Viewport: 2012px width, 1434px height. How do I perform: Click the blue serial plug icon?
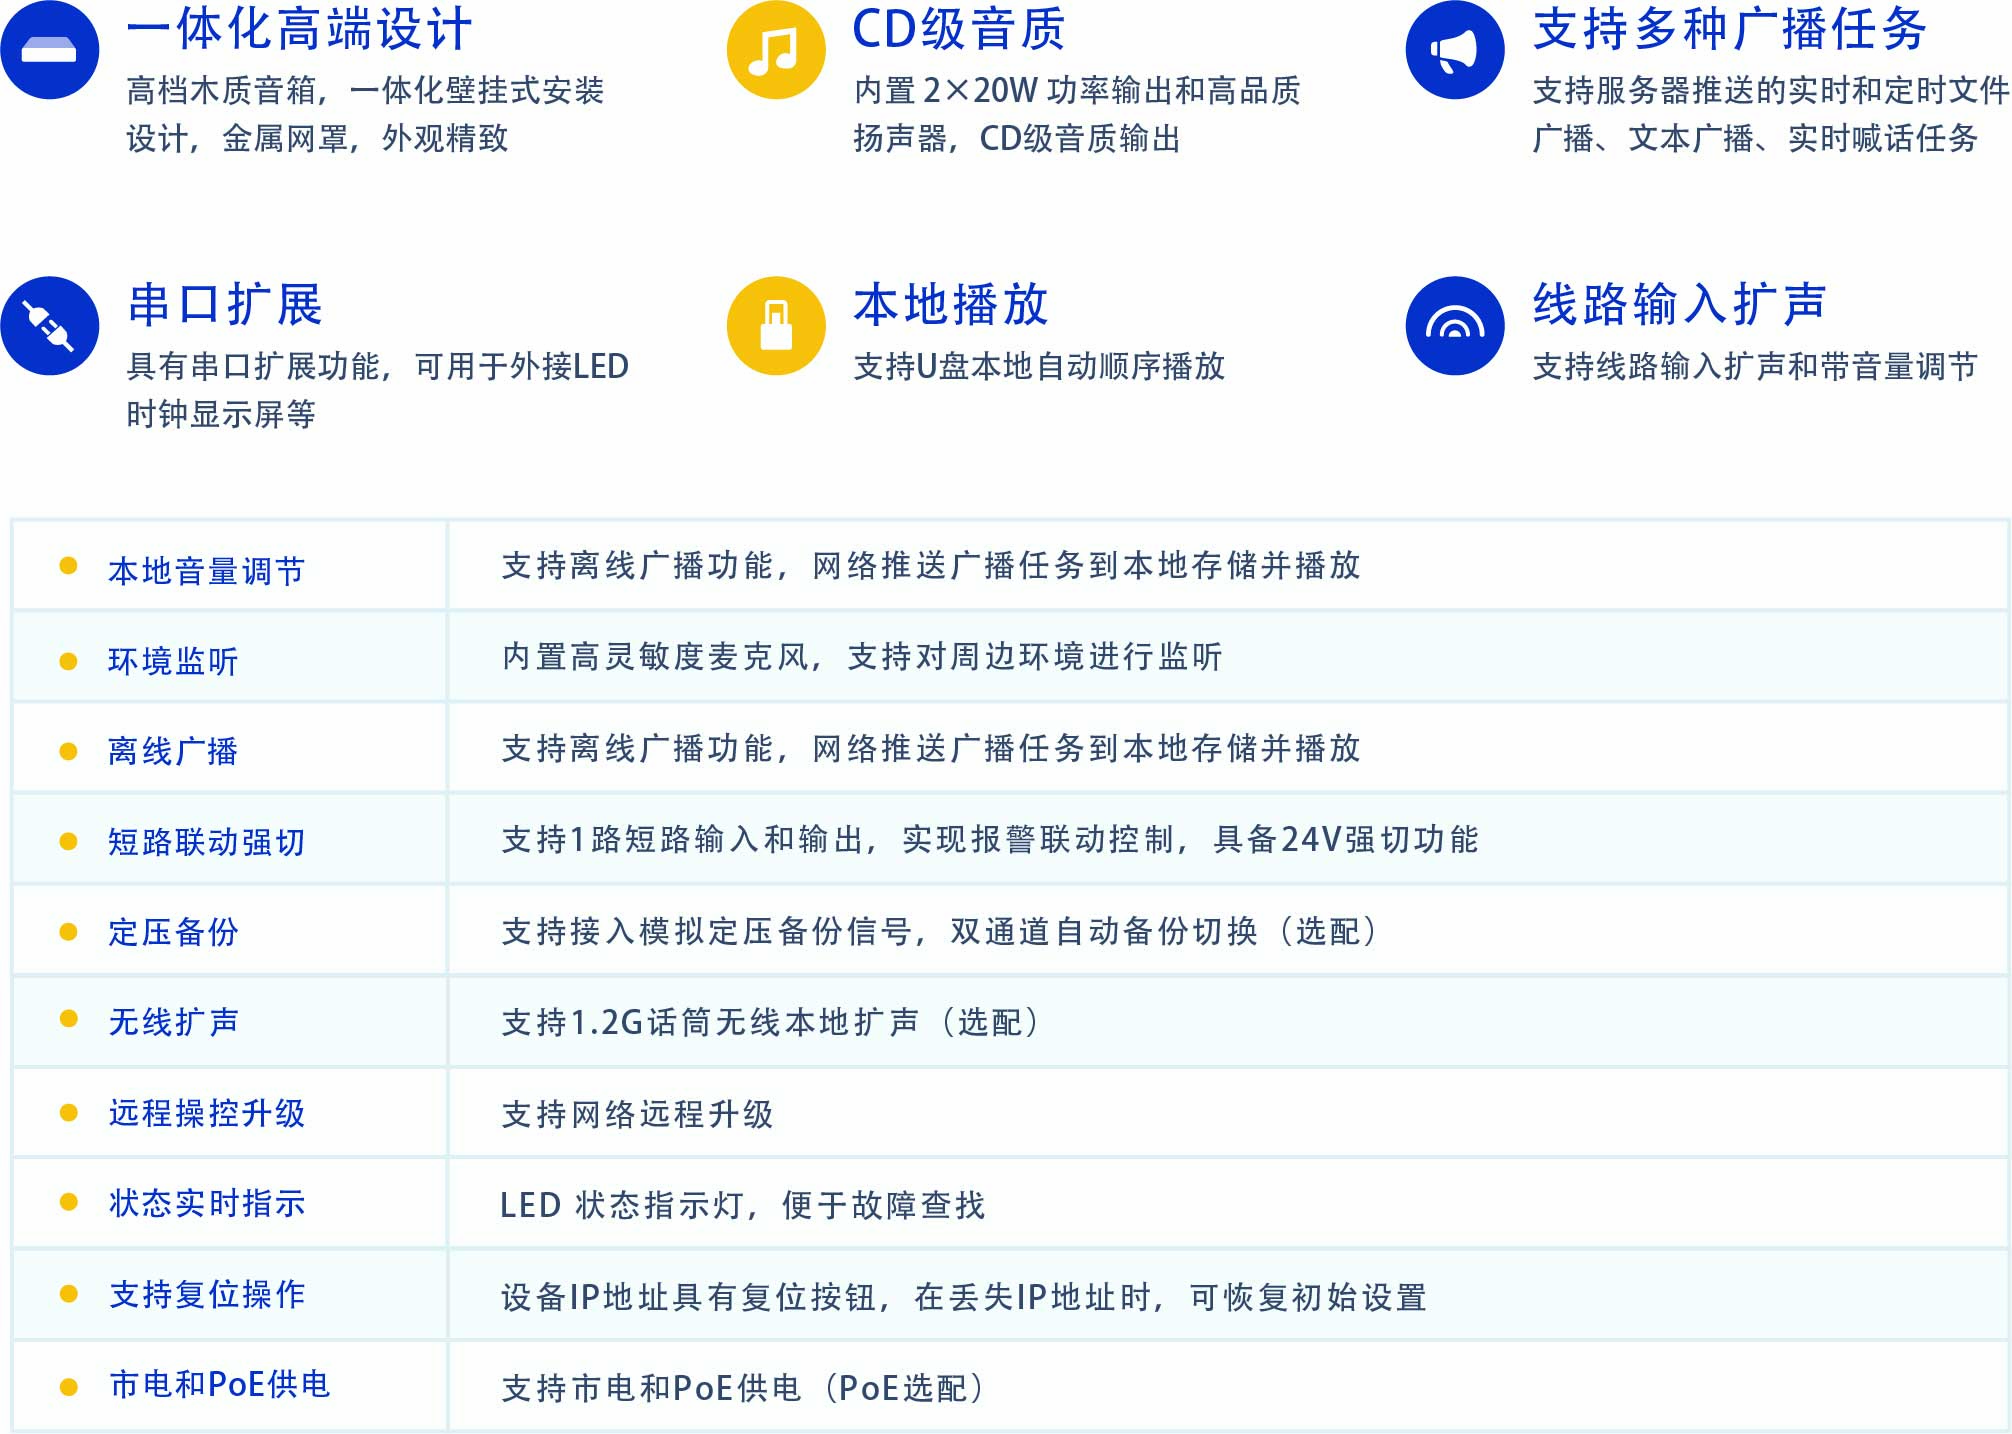pyautogui.click(x=49, y=326)
